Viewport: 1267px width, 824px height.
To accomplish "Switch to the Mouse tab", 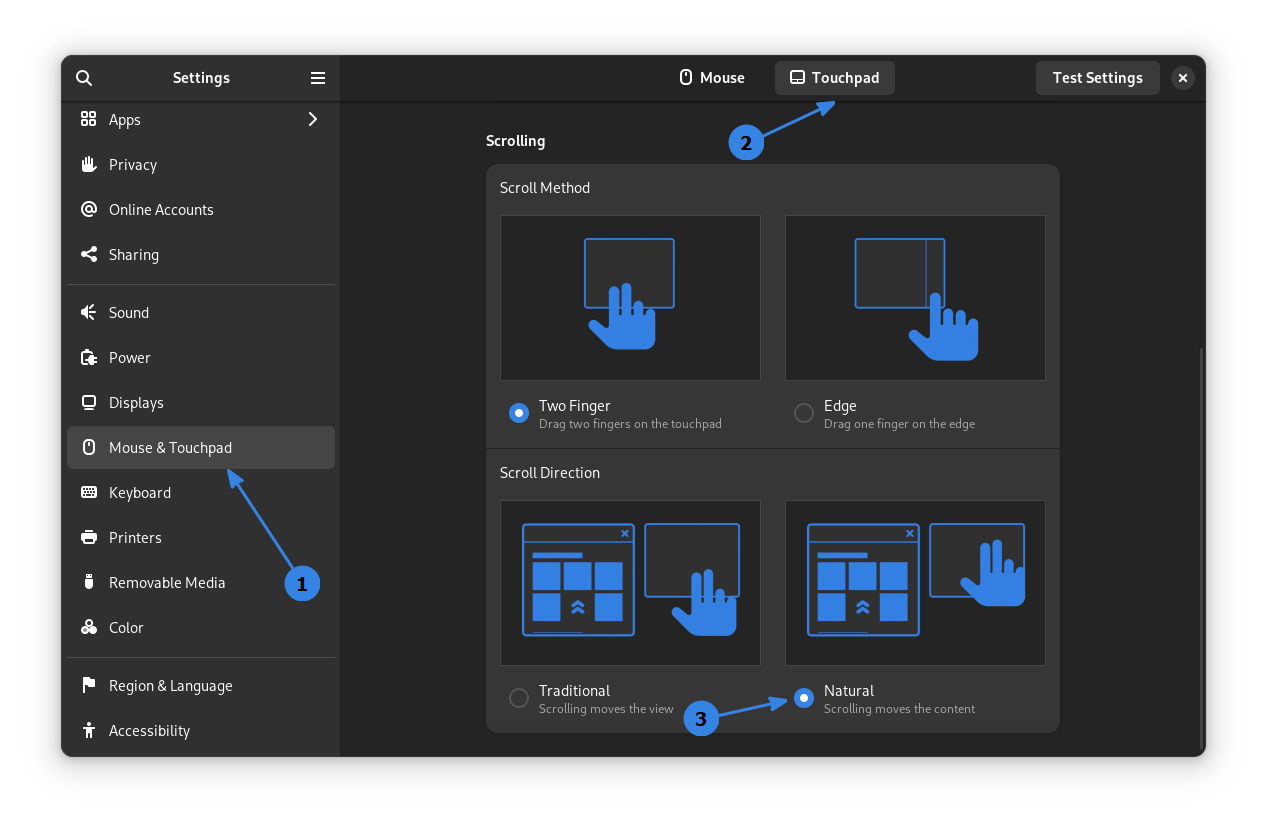I will point(711,77).
